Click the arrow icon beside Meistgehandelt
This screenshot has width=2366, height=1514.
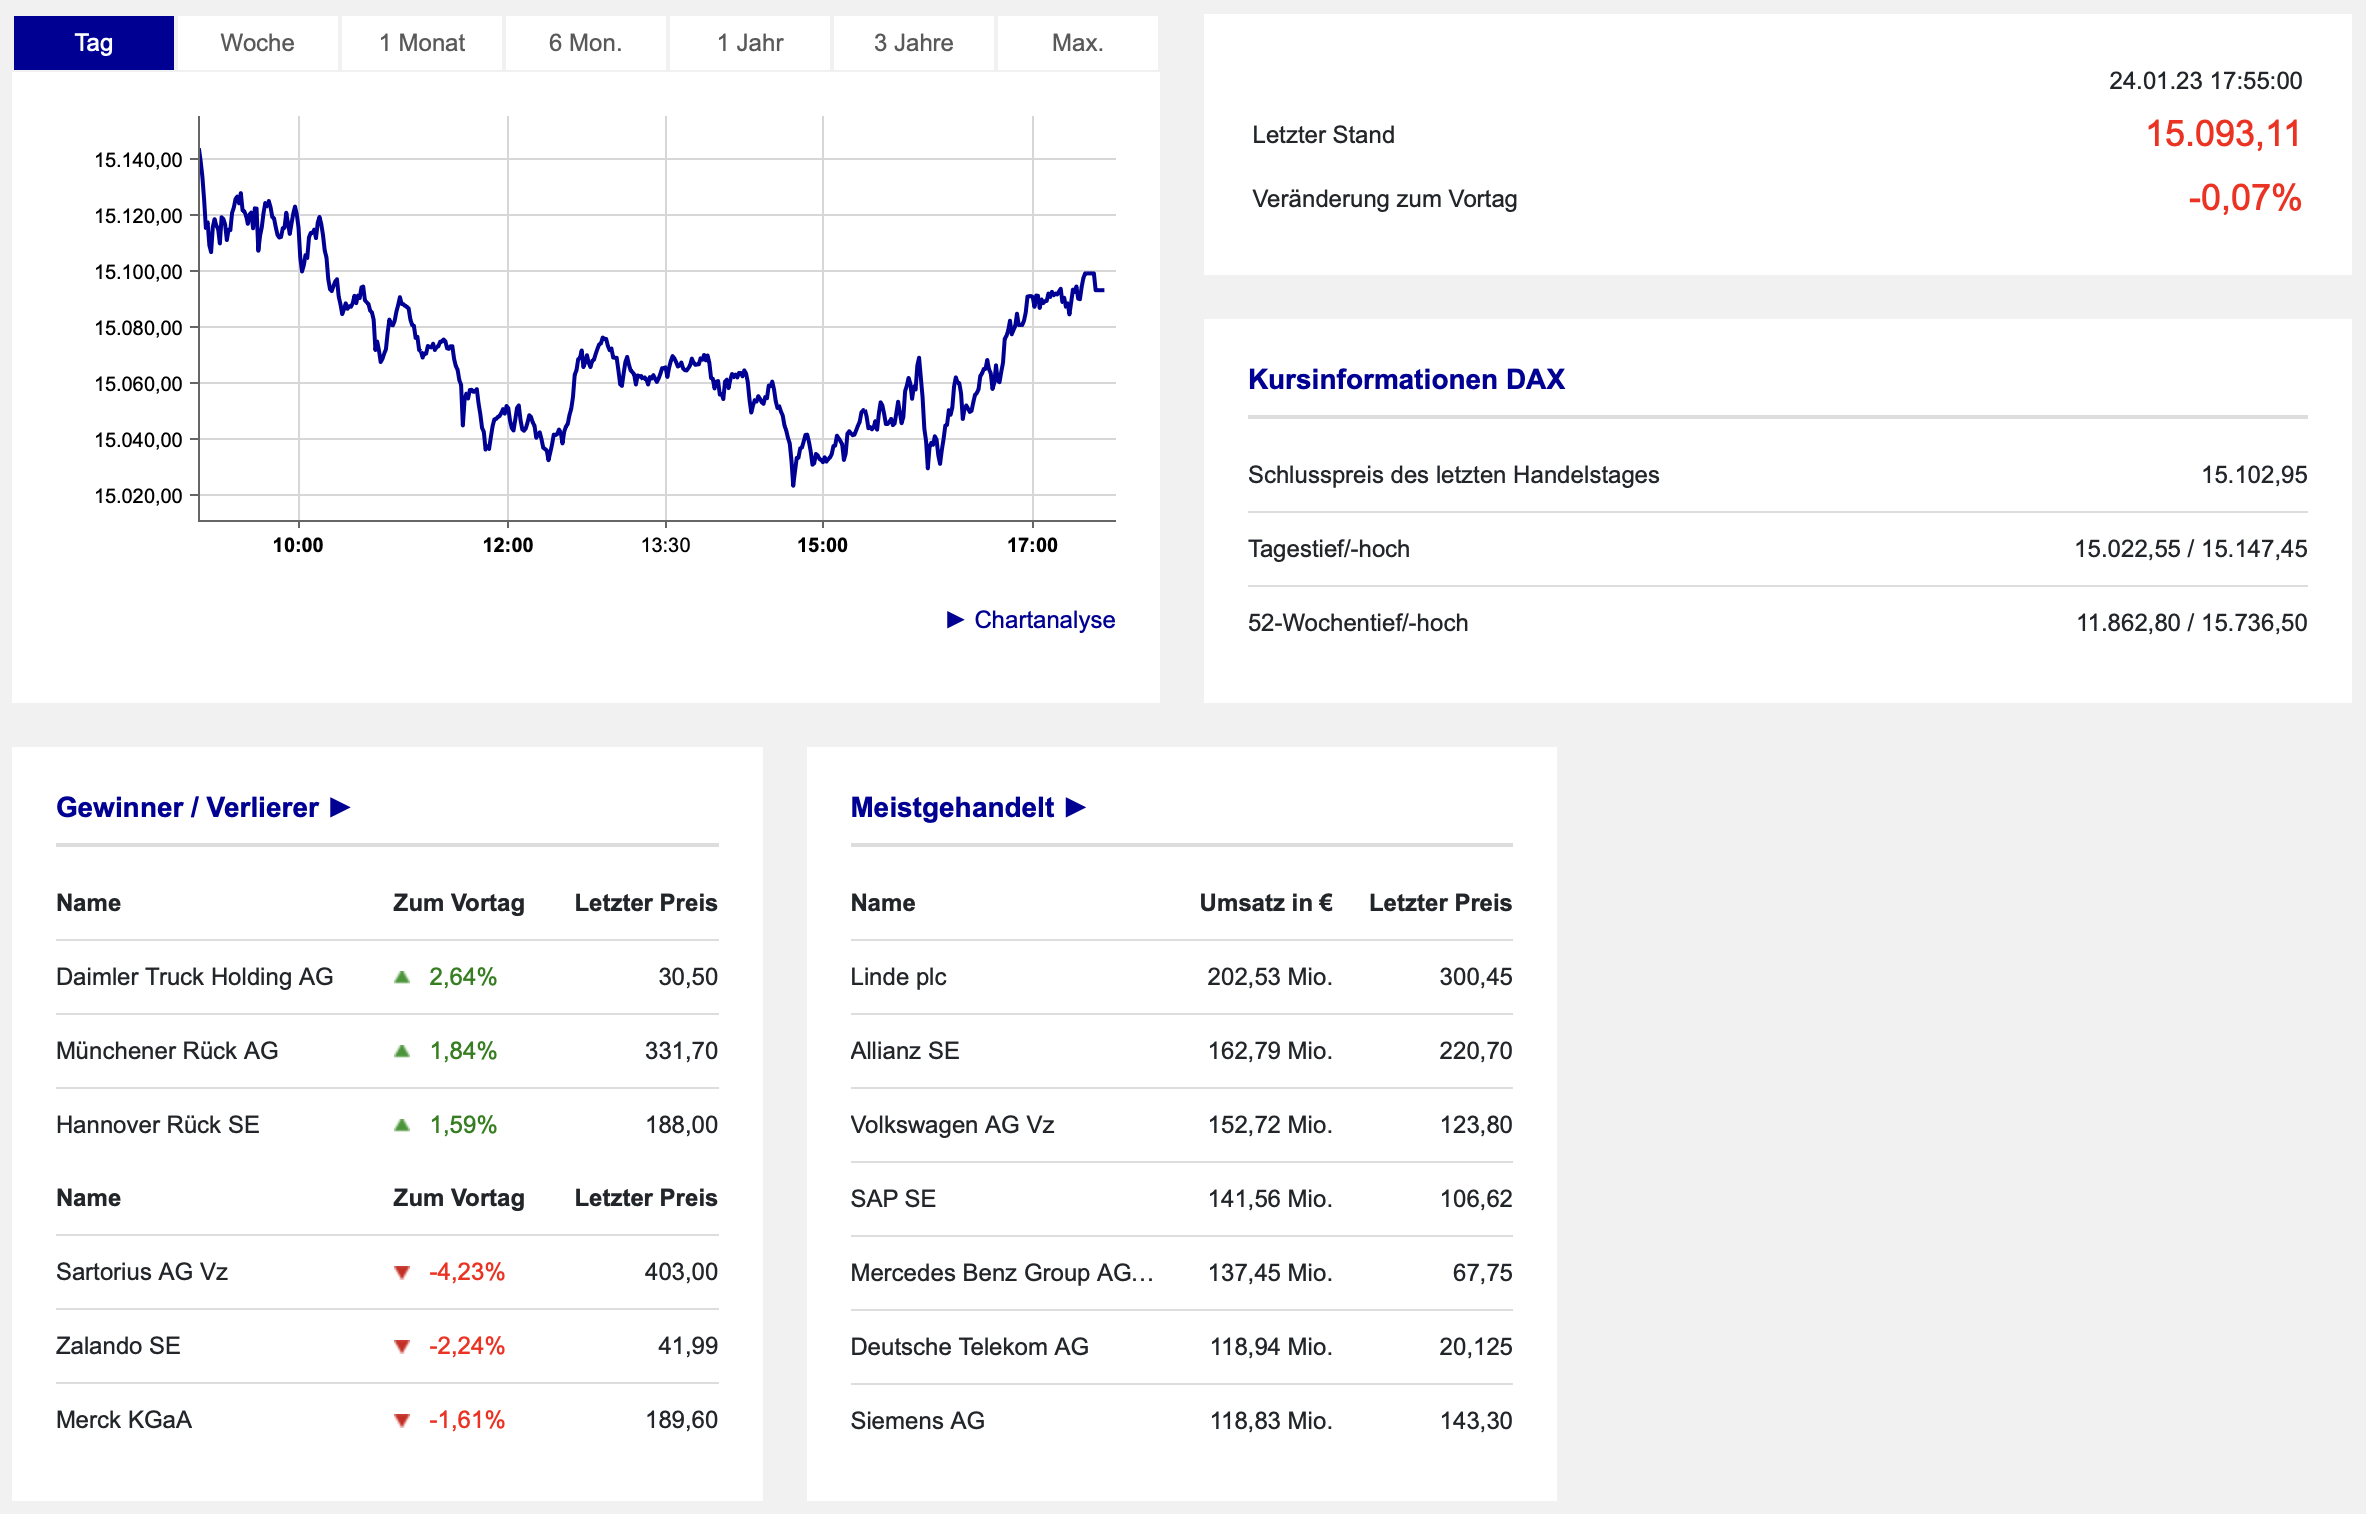click(1076, 807)
